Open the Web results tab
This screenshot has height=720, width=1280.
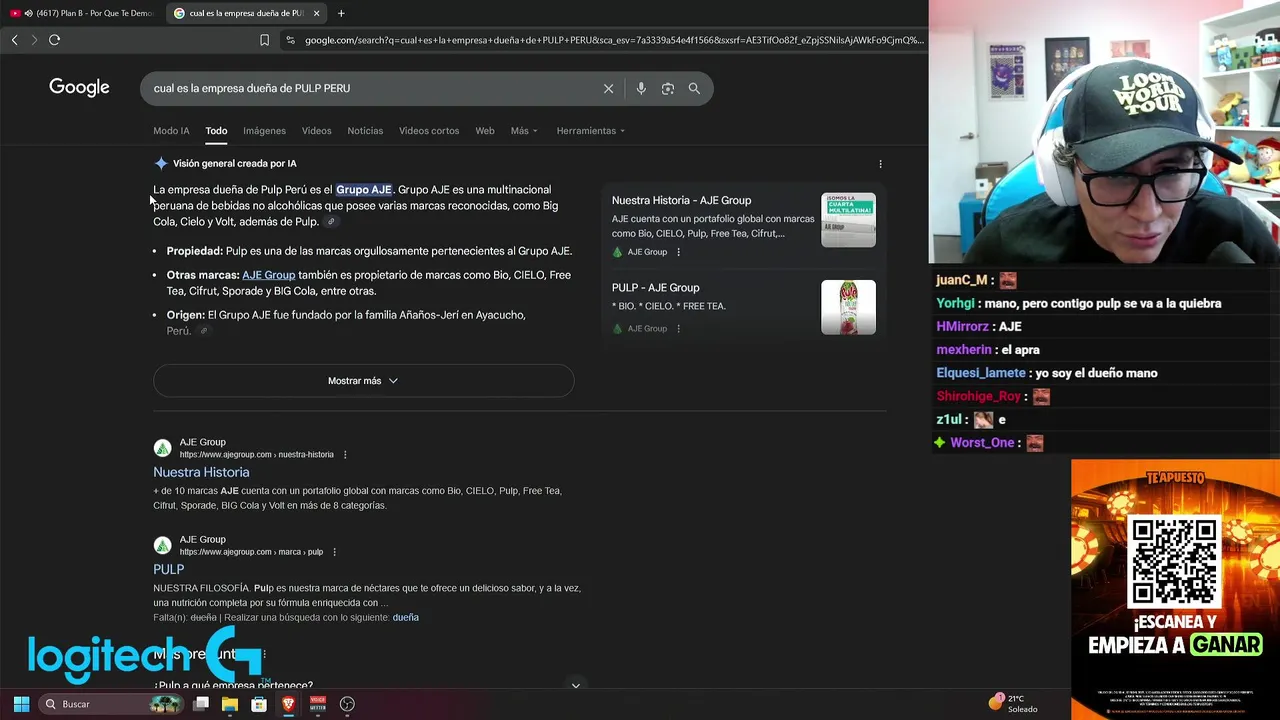click(x=485, y=131)
